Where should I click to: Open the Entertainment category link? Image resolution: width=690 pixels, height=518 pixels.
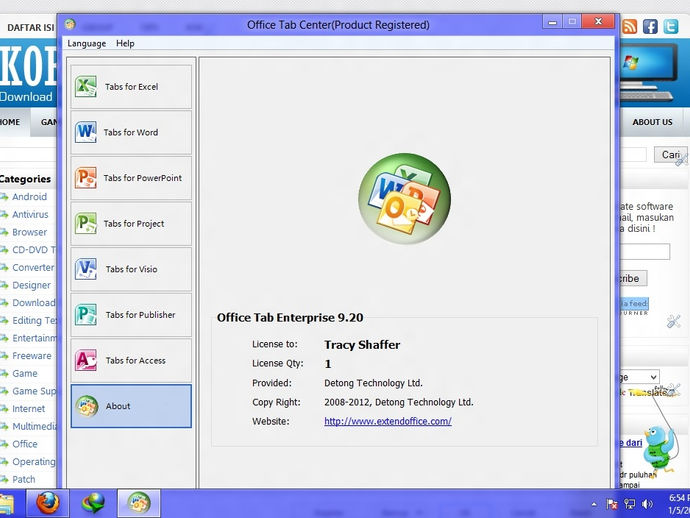34,338
